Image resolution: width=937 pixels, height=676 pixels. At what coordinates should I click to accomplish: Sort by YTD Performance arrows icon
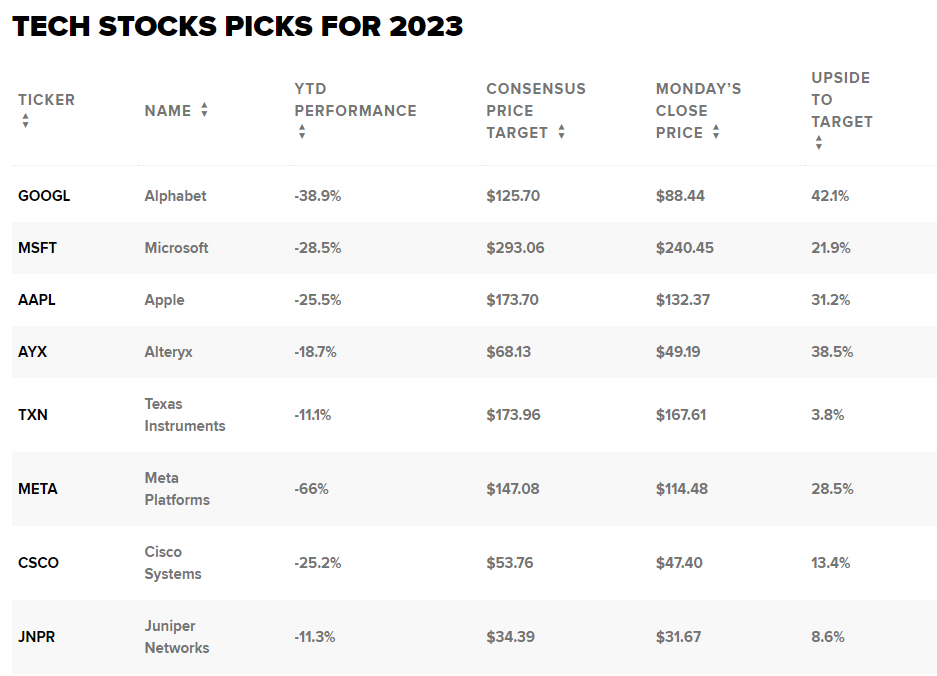click(302, 131)
